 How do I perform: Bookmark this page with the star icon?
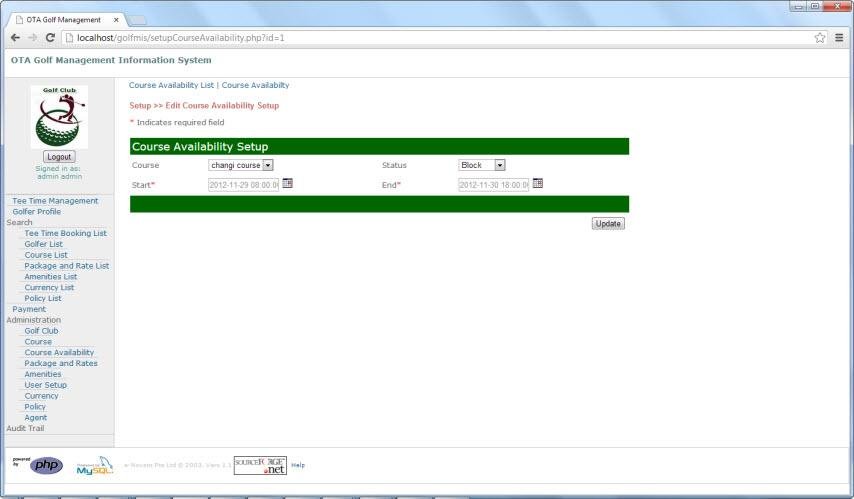820,38
